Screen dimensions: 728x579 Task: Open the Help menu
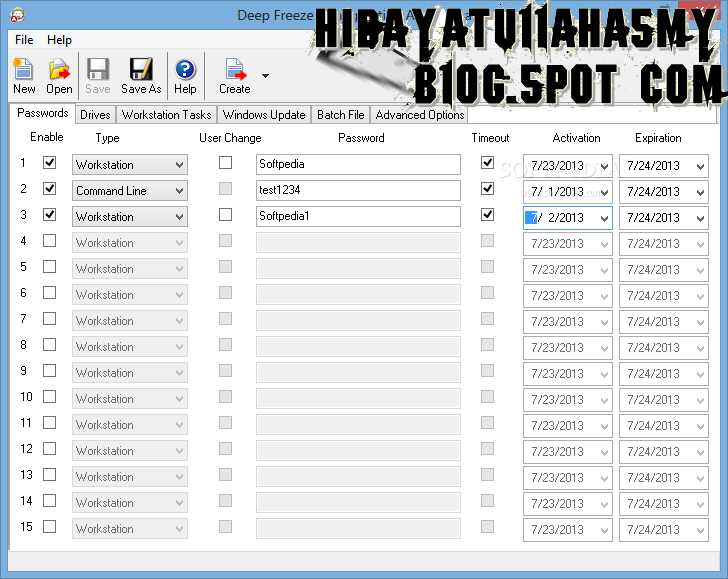tap(59, 40)
